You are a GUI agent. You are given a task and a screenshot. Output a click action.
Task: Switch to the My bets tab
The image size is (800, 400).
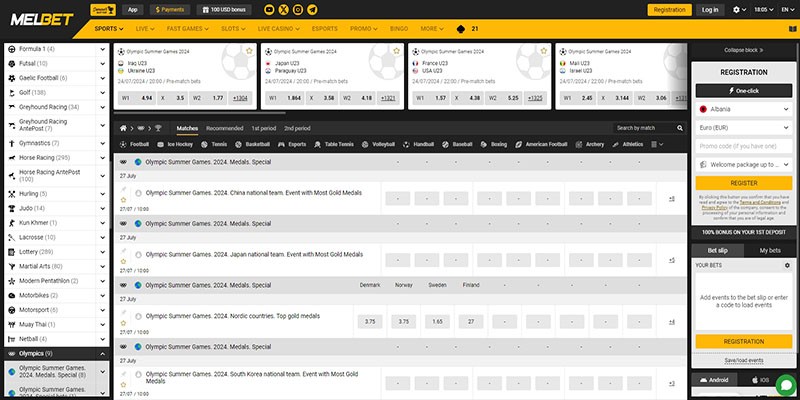(770, 251)
